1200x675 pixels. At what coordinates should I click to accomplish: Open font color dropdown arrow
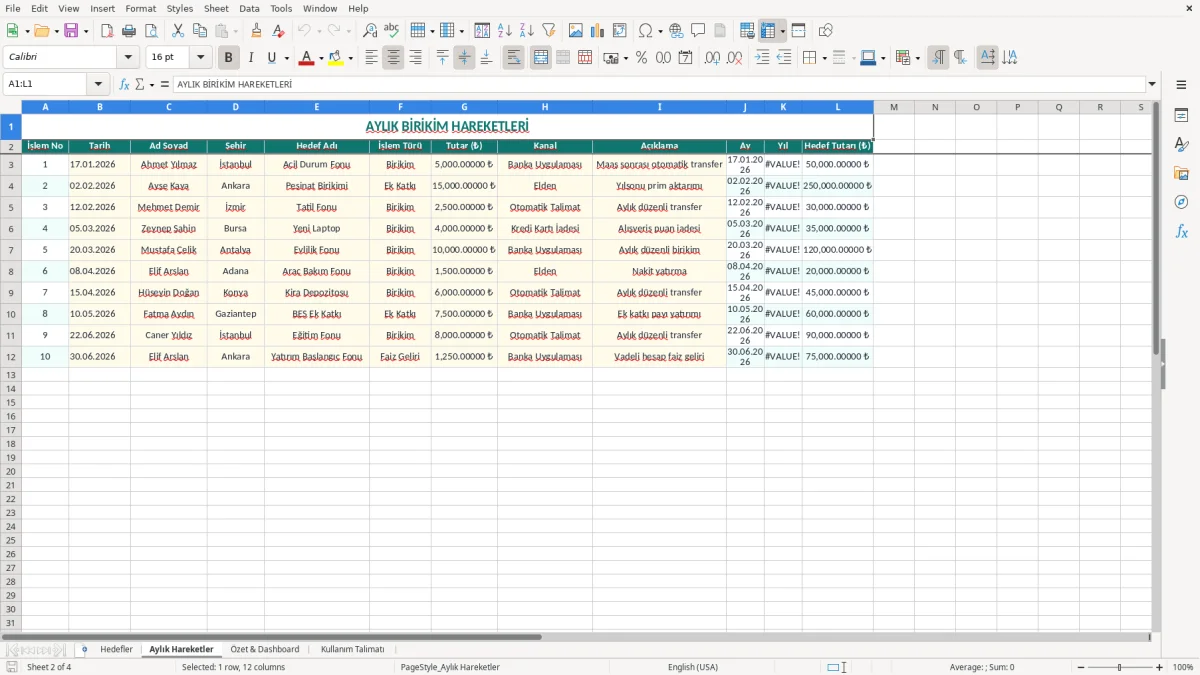321,58
